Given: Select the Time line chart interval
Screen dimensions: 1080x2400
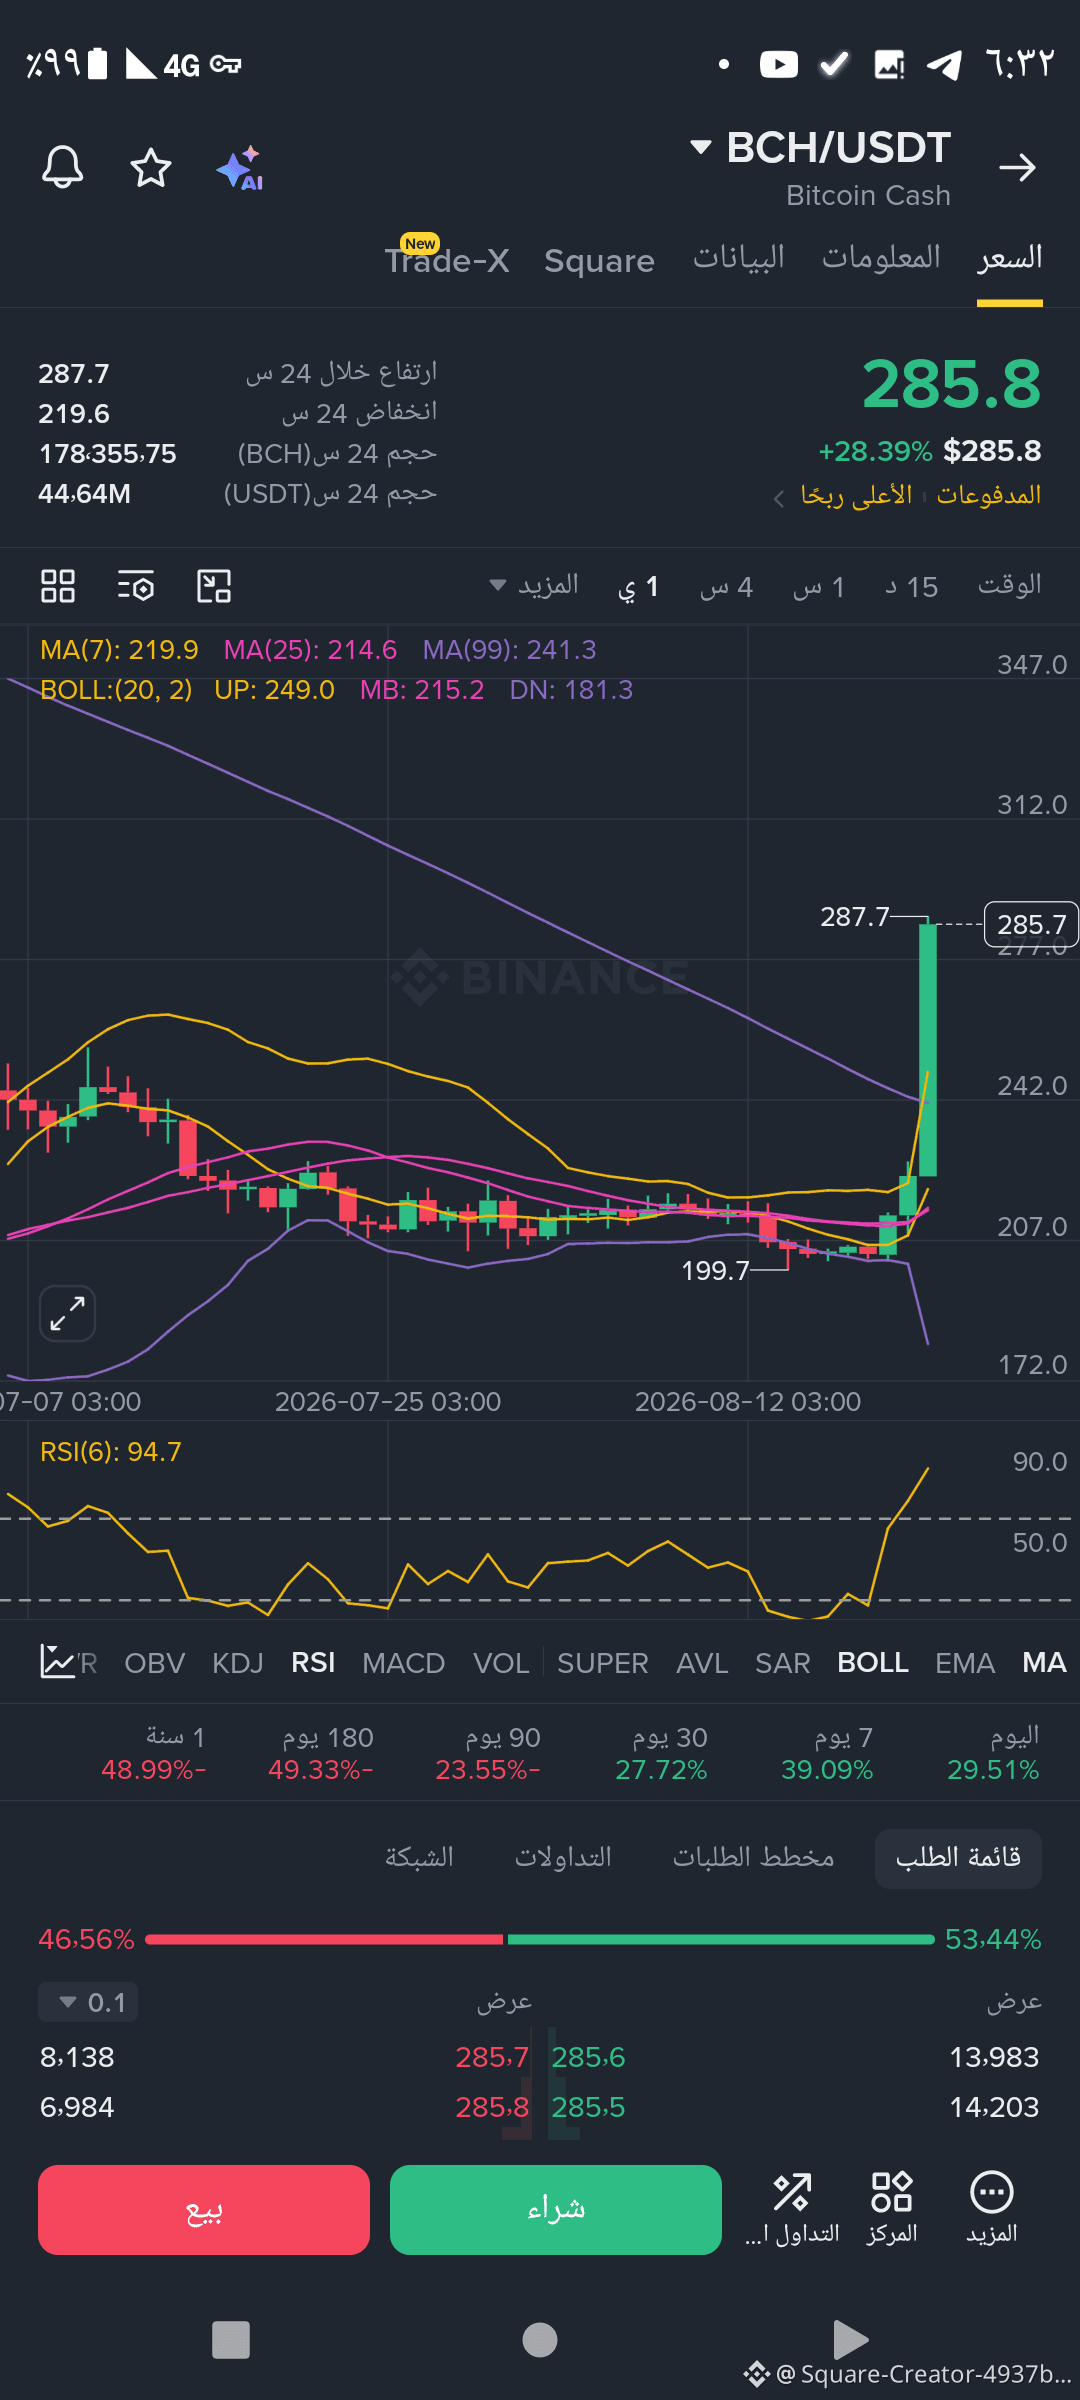Looking at the screenshot, I should pyautogui.click(x=1009, y=585).
